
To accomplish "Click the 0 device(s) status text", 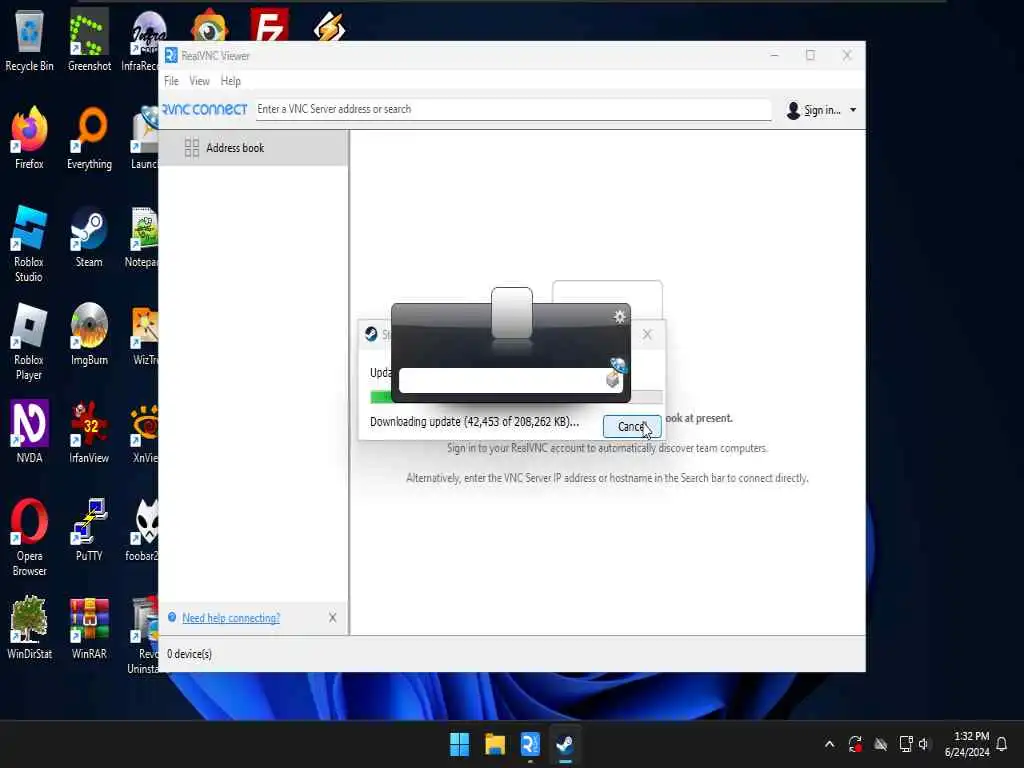I will [x=189, y=654].
